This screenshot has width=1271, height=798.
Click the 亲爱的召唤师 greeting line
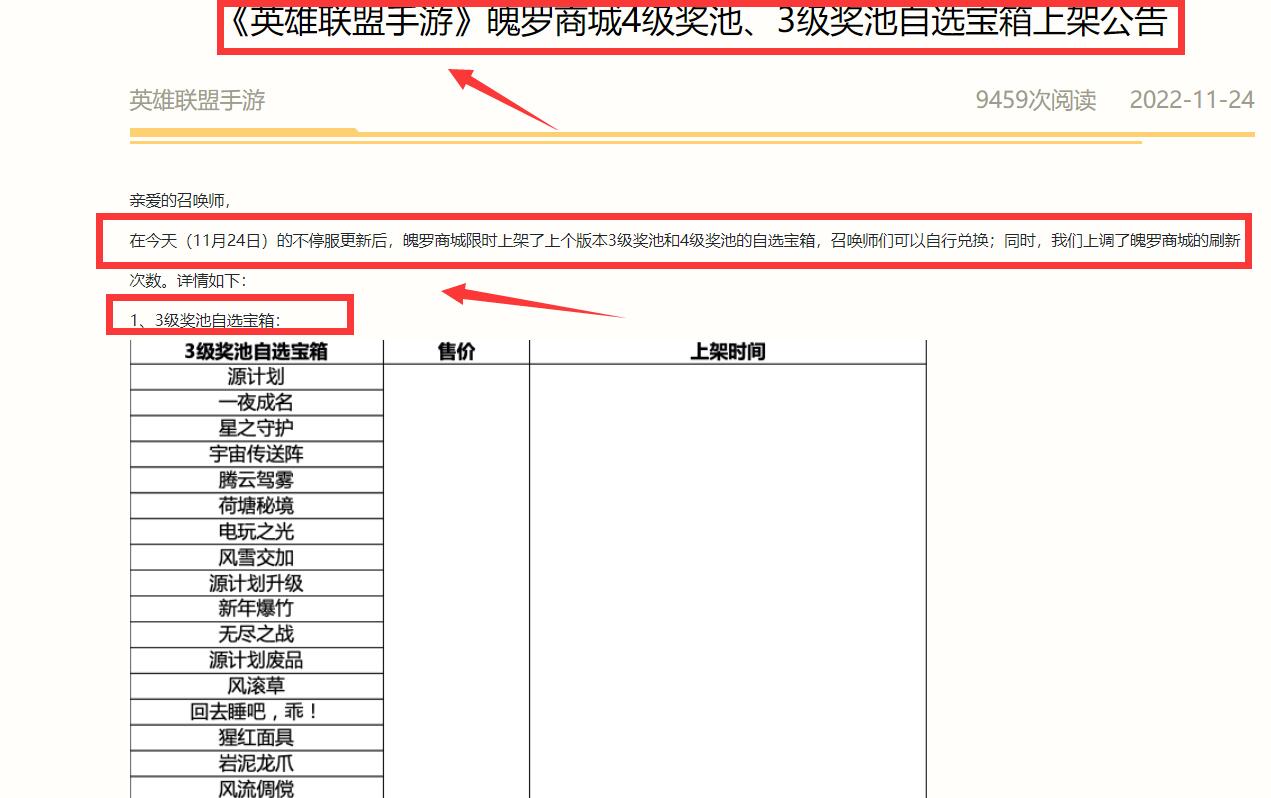point(180,200)
